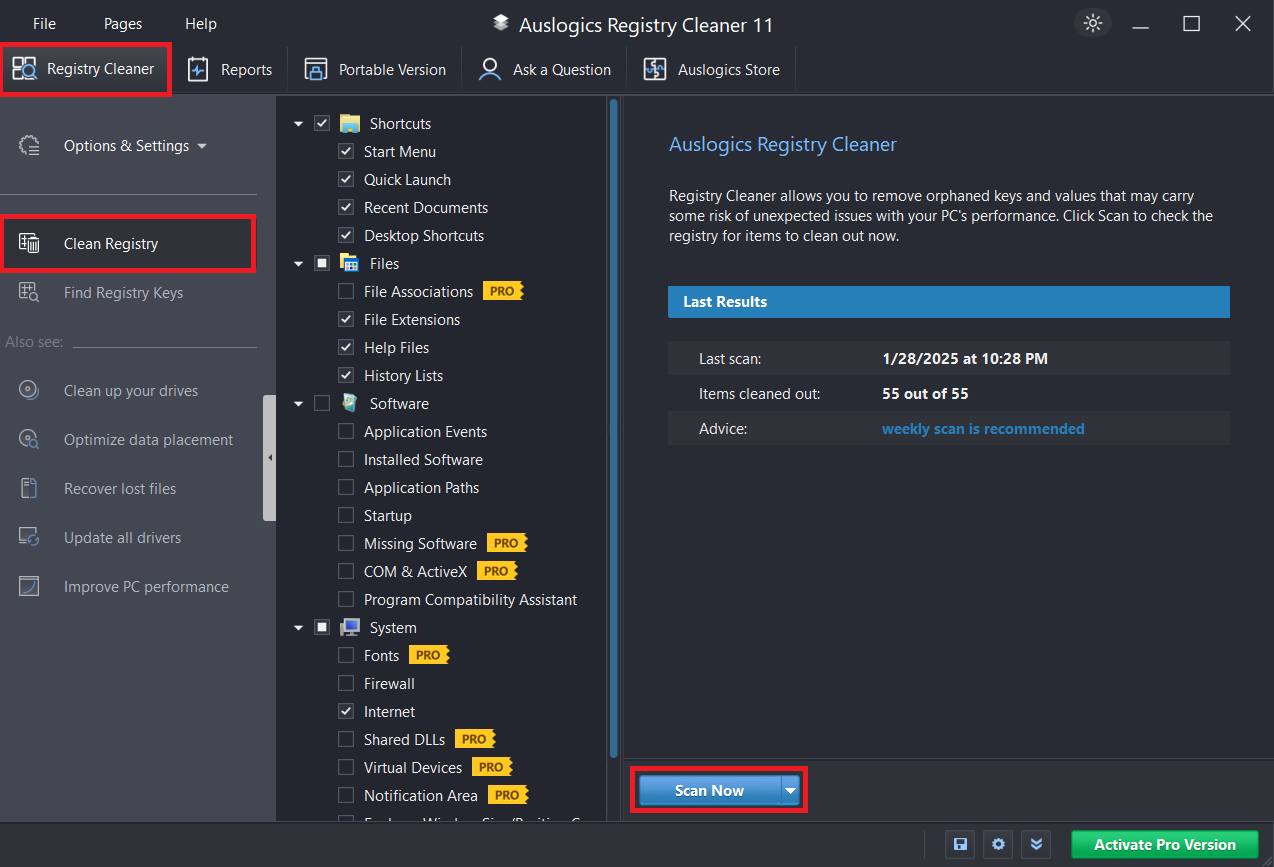
Task: Click the Find Registry Keys icon
Action: [29, 292]
